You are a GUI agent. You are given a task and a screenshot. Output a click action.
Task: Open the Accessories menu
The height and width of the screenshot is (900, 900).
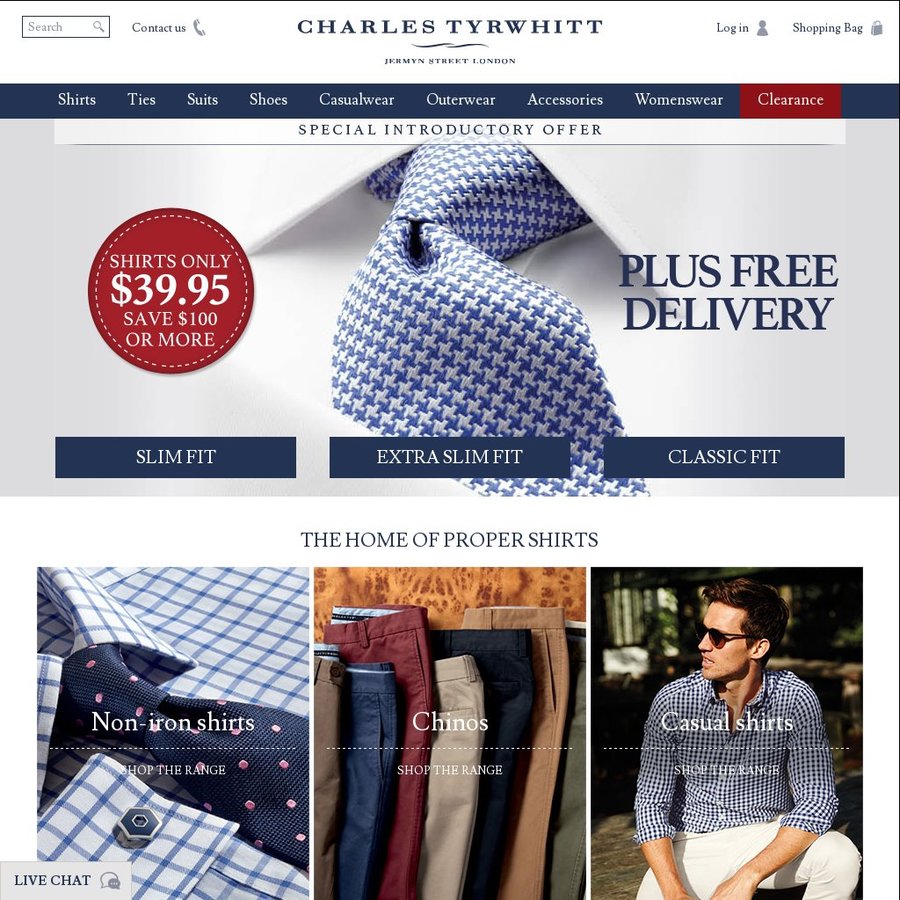[565, 100]
